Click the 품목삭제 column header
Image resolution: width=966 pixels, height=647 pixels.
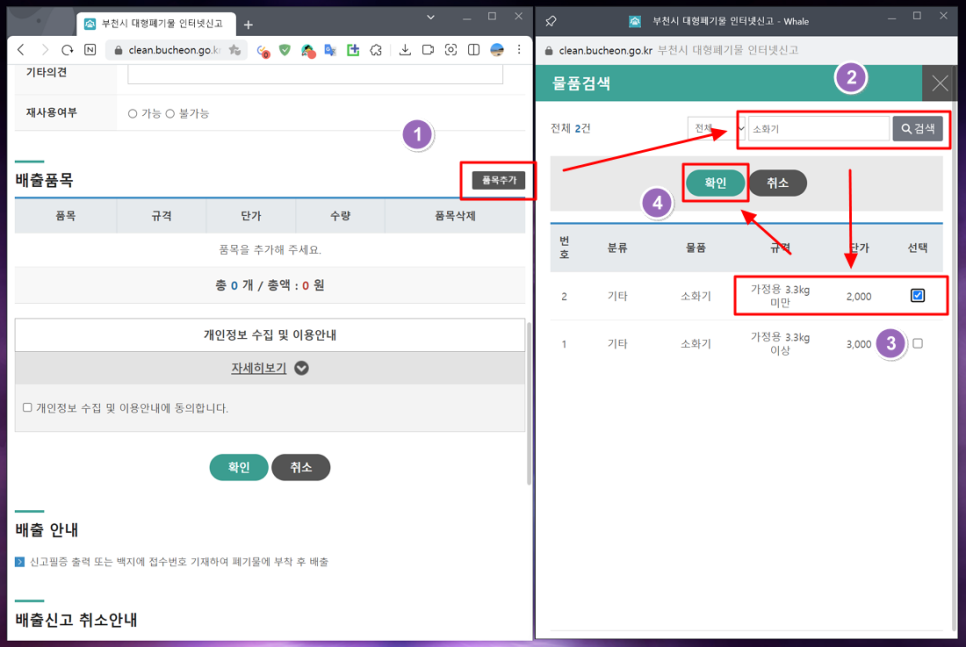(455, 216)
